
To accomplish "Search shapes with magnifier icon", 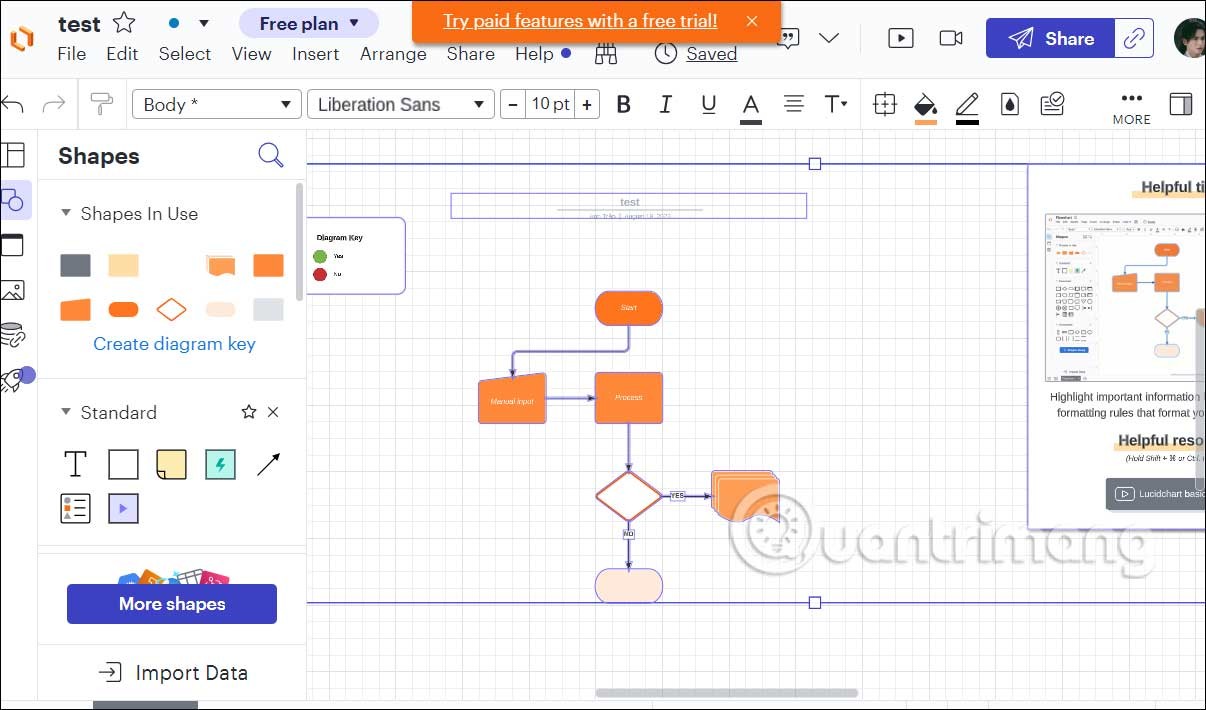I will (x=270, y=155).
